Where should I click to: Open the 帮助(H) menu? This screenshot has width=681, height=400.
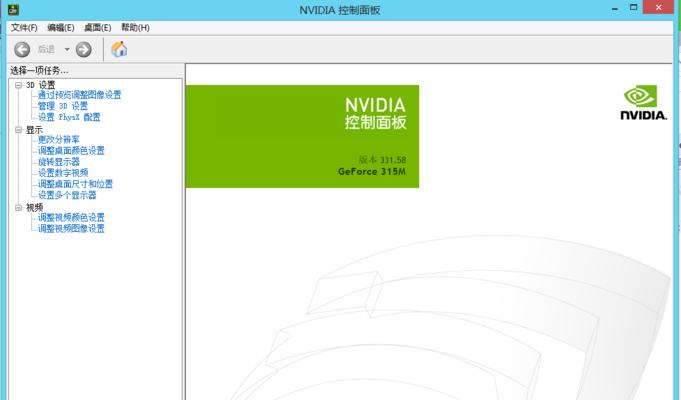point(135,28)
